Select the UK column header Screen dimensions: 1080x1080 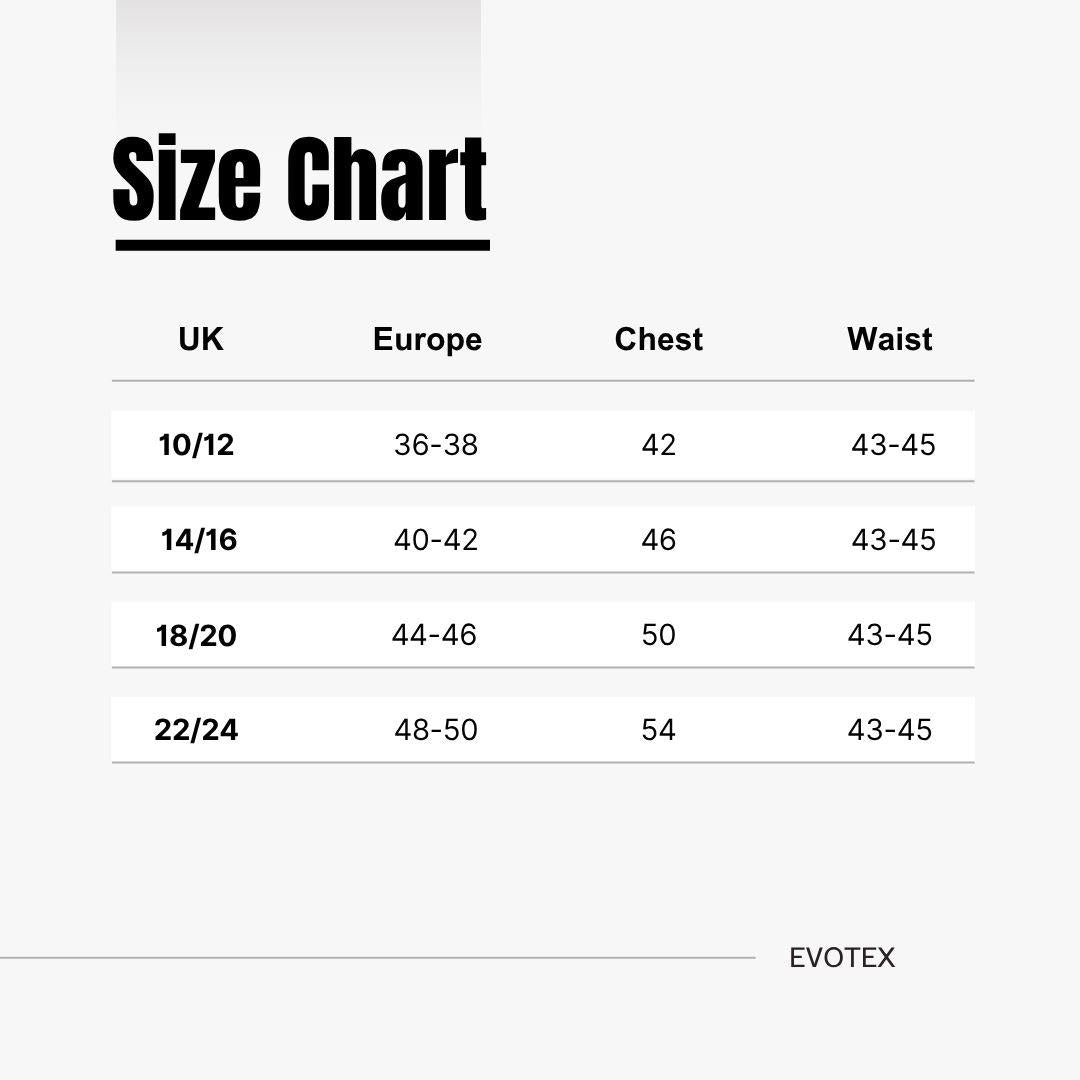(200, 339)
